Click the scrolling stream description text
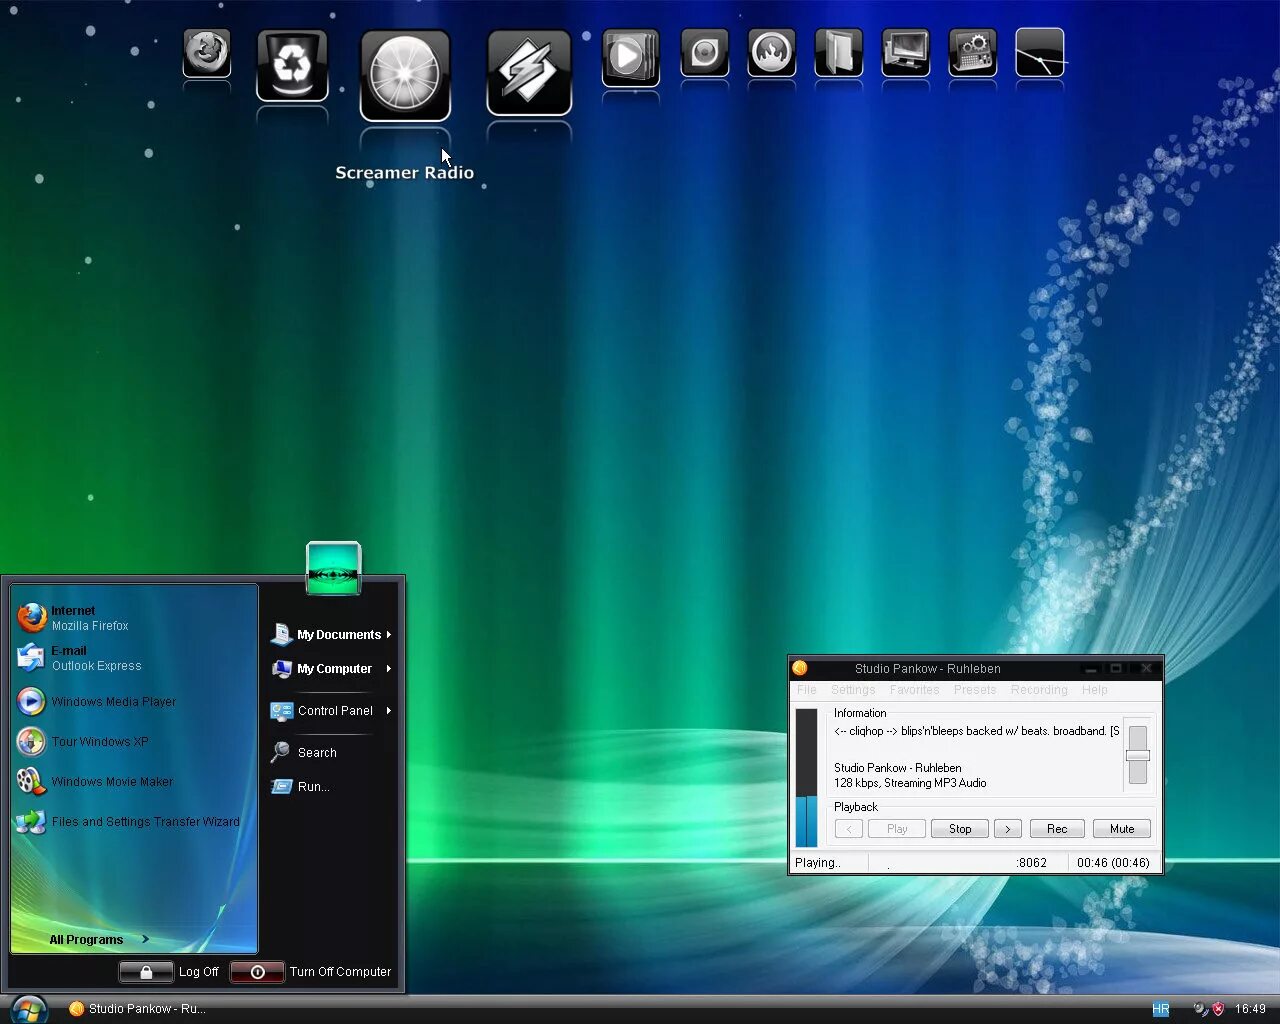The width and height of the screenshot is (1280, 1024). pyautogui.click(x=976, y=731)
